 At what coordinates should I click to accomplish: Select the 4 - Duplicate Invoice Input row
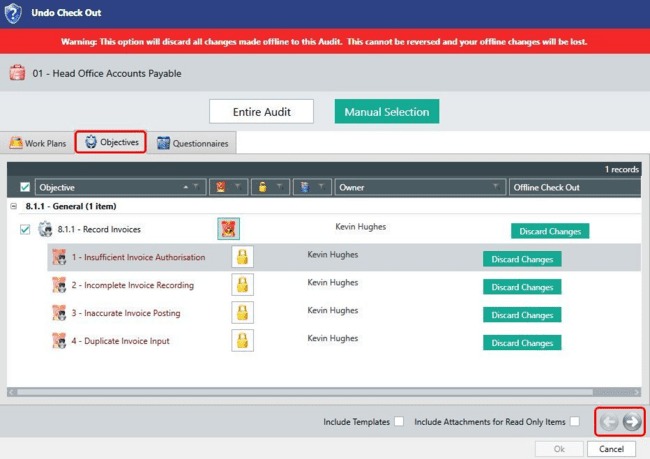coord(344,341)
